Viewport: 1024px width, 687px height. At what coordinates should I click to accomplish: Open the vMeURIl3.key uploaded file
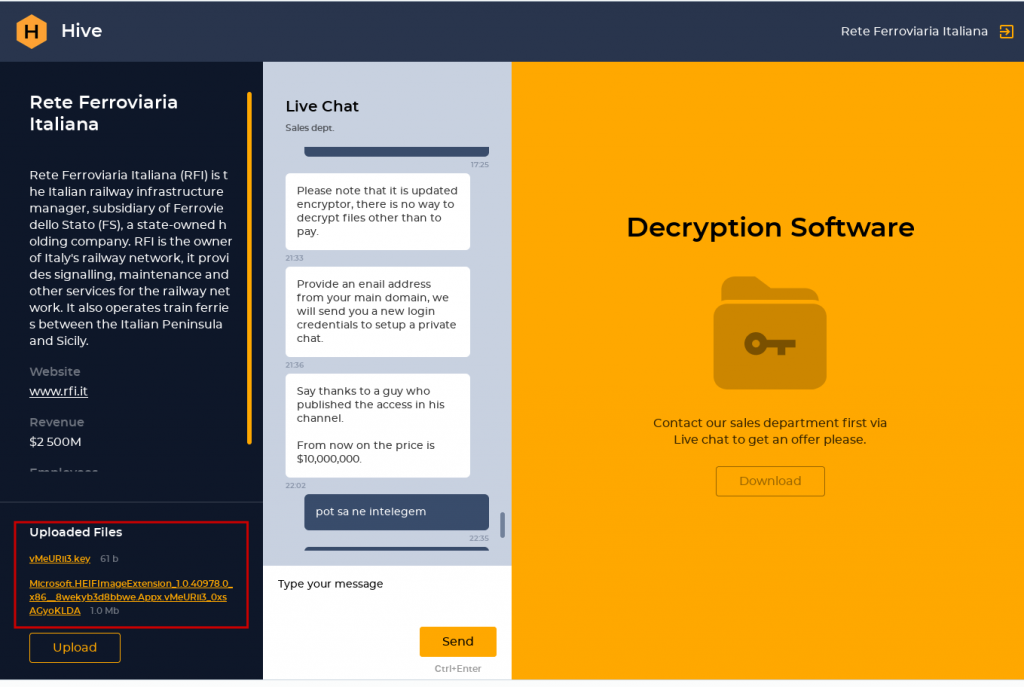(60, 558)
